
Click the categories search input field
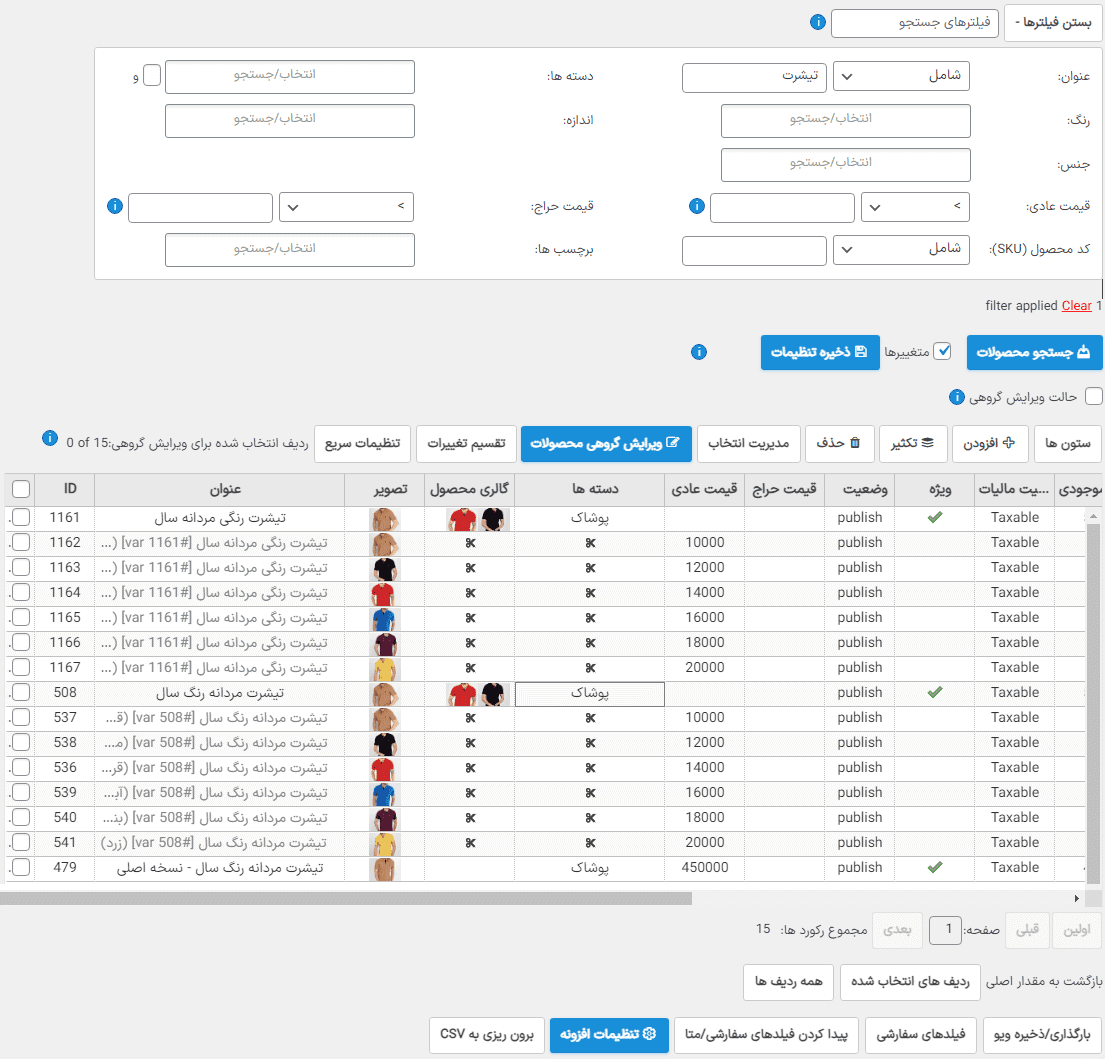[x=290, y=76]
